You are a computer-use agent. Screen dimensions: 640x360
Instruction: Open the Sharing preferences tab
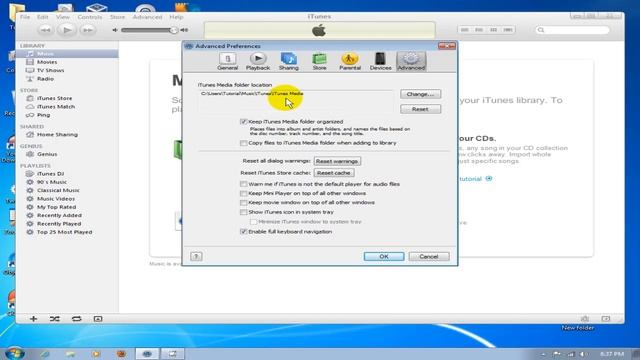tap(289, 62)
